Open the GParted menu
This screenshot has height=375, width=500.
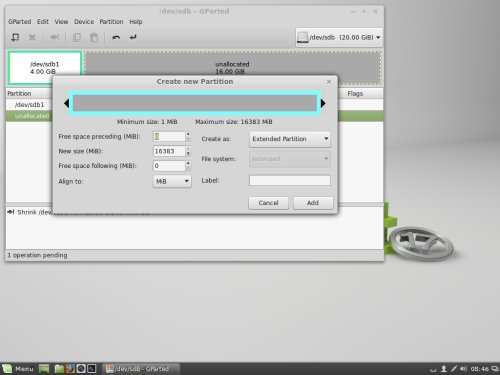(x=20, y=22)
